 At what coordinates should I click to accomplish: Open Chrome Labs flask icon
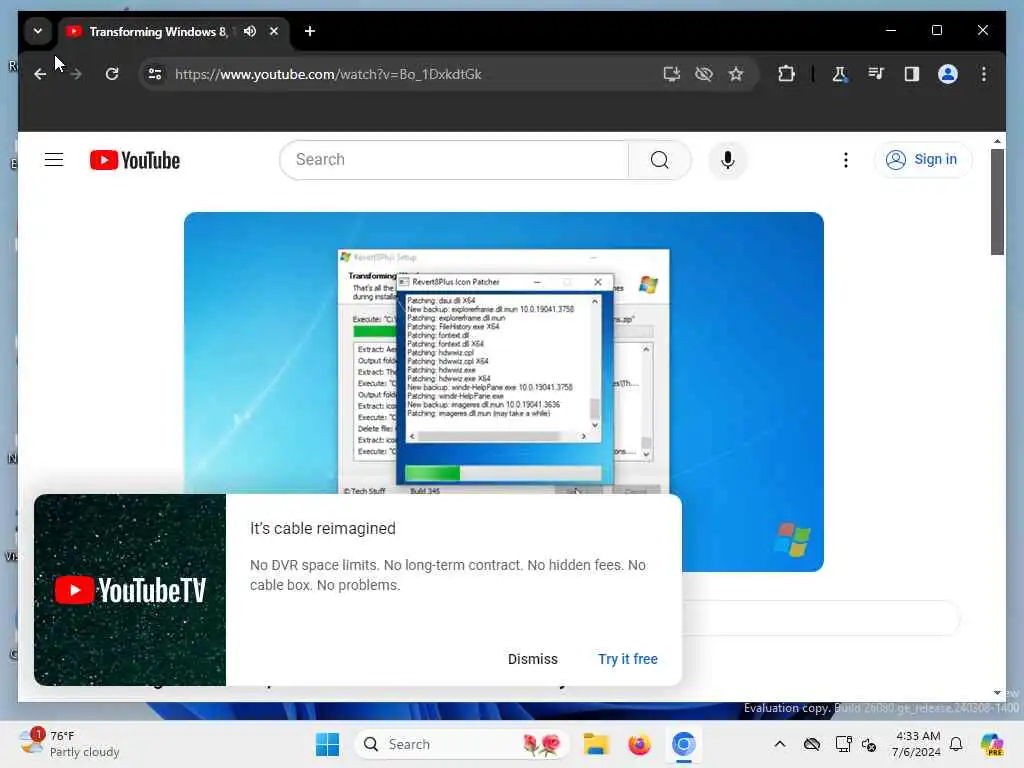(840, 74)
